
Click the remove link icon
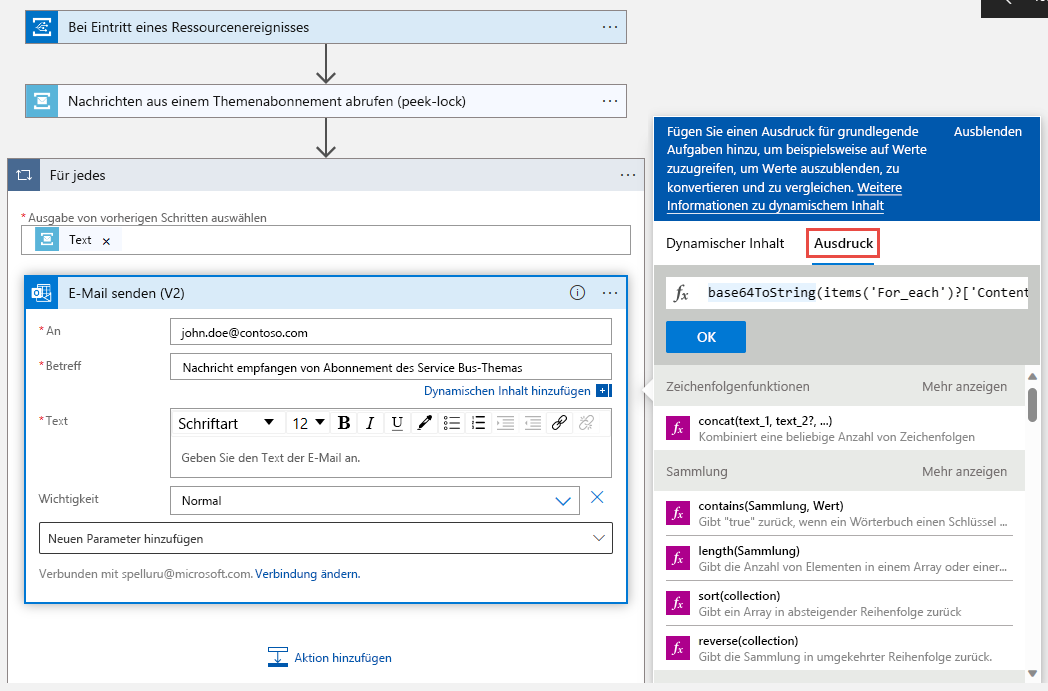click(586, 423)
